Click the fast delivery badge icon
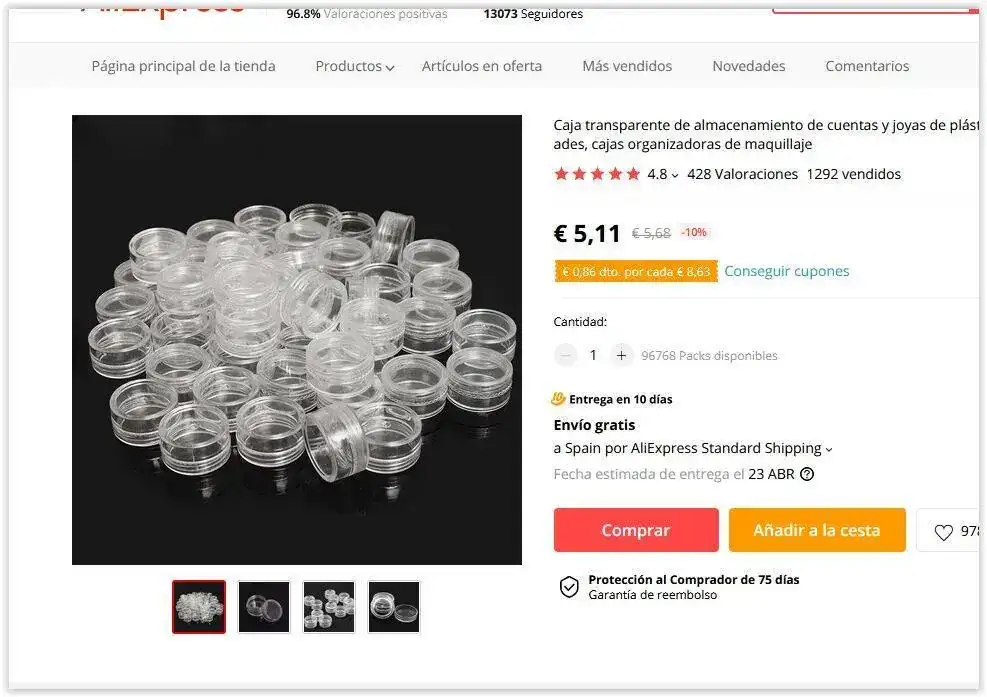The width and height of the screenshot is (987, 697). coord(559,399)
